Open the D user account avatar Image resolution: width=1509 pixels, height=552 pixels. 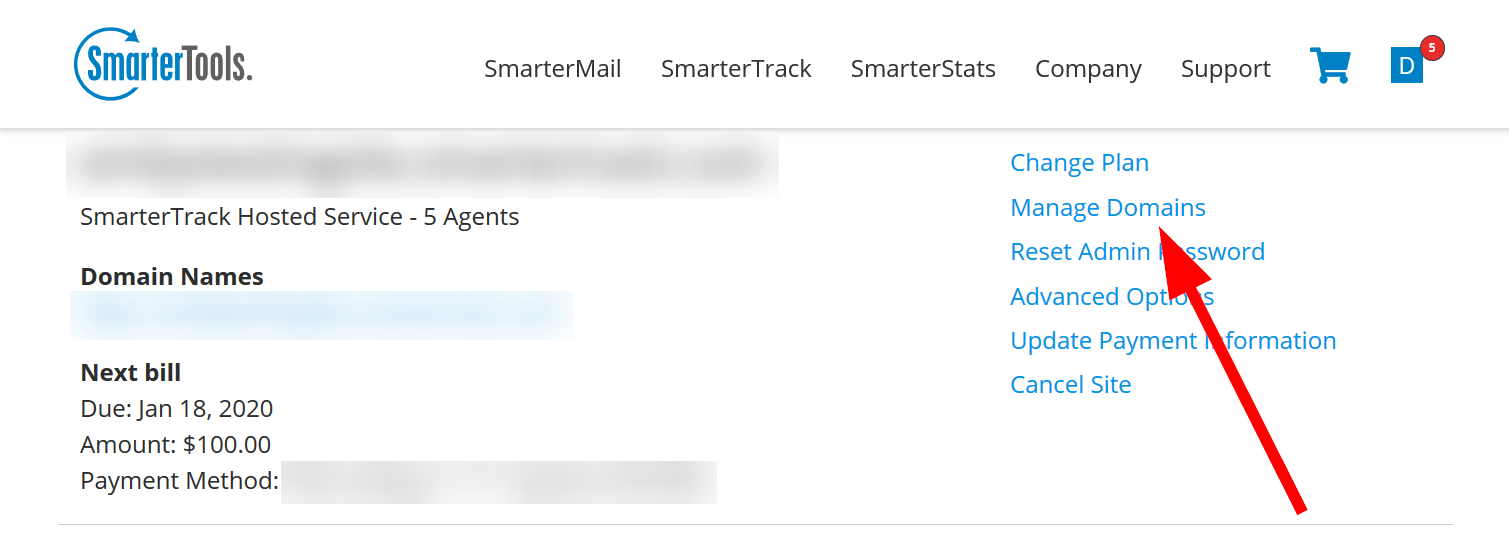point(1406,66)
